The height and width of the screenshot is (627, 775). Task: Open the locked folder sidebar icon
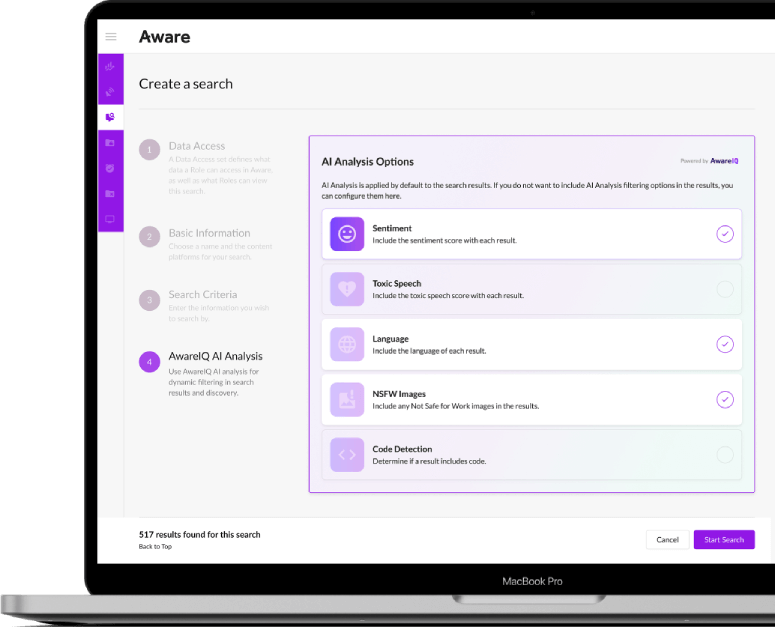(110, 143)
